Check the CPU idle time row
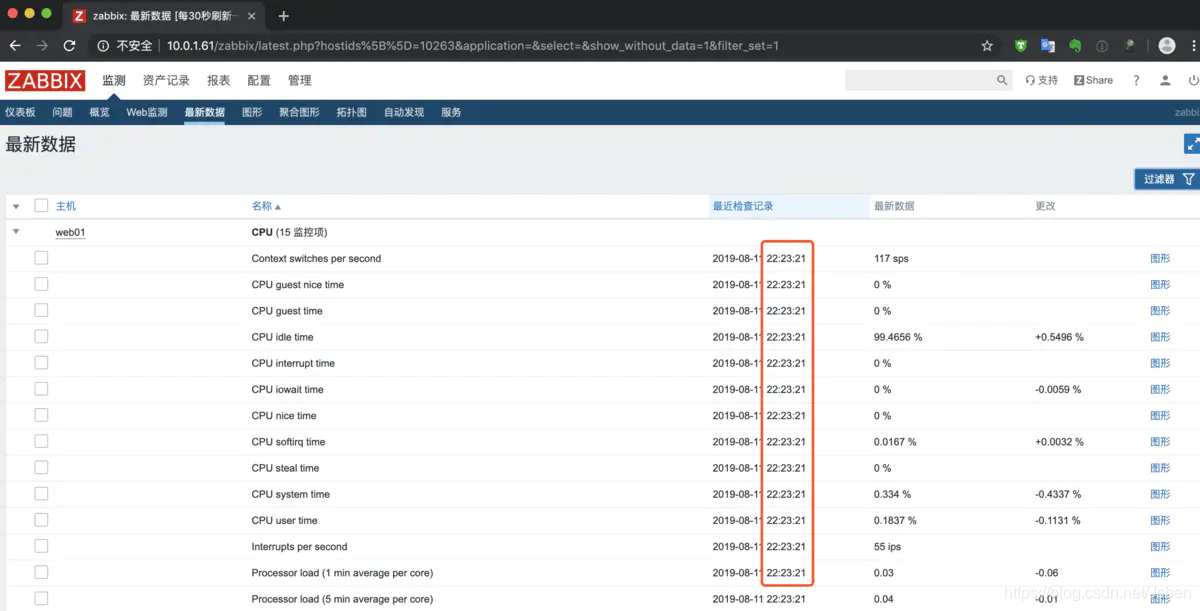Viewport: 1200px width, 611px height. tap(41, 337)
